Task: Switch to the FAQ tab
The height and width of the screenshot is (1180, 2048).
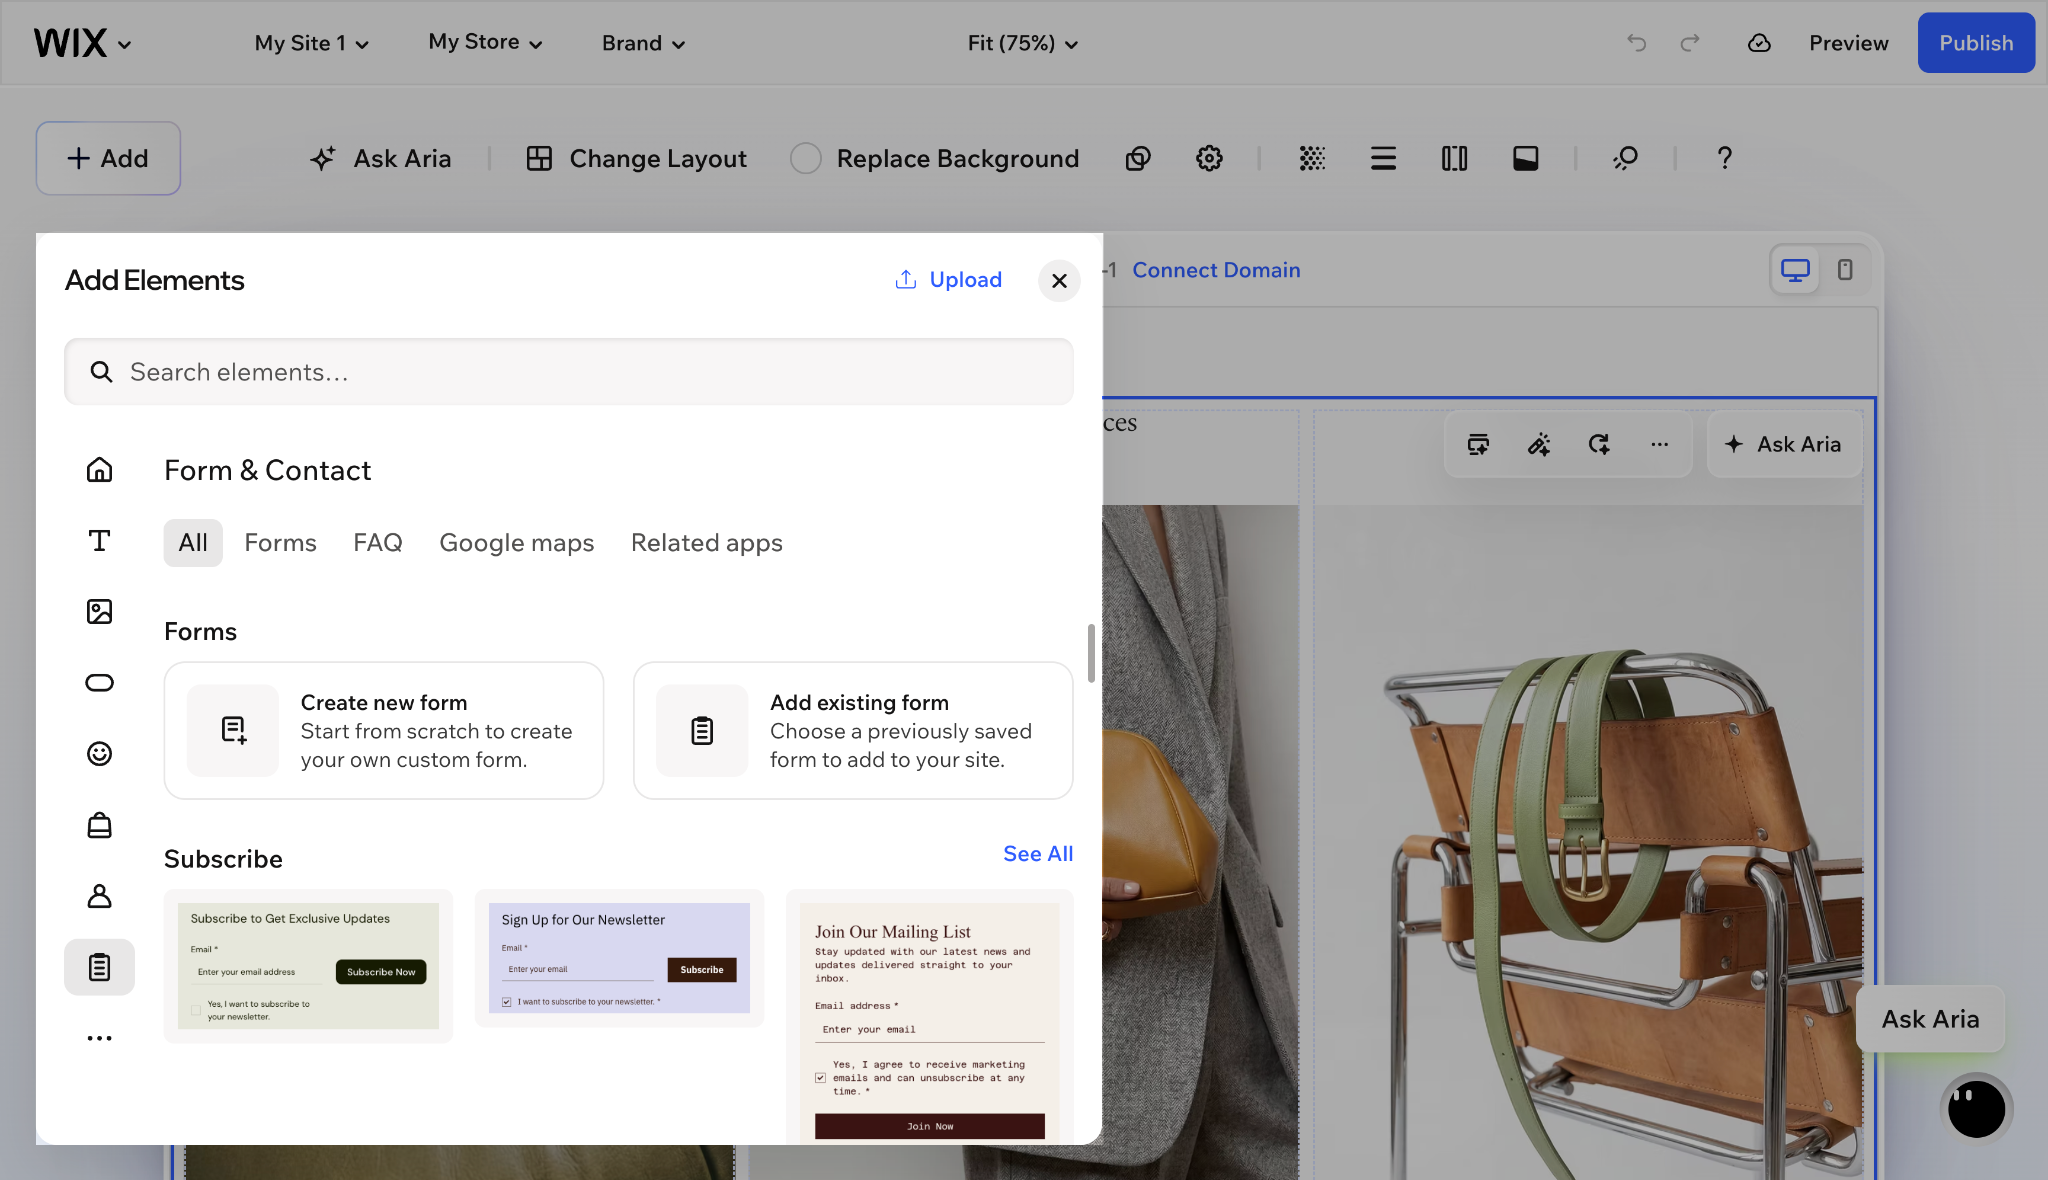Action: click(377, 542)
